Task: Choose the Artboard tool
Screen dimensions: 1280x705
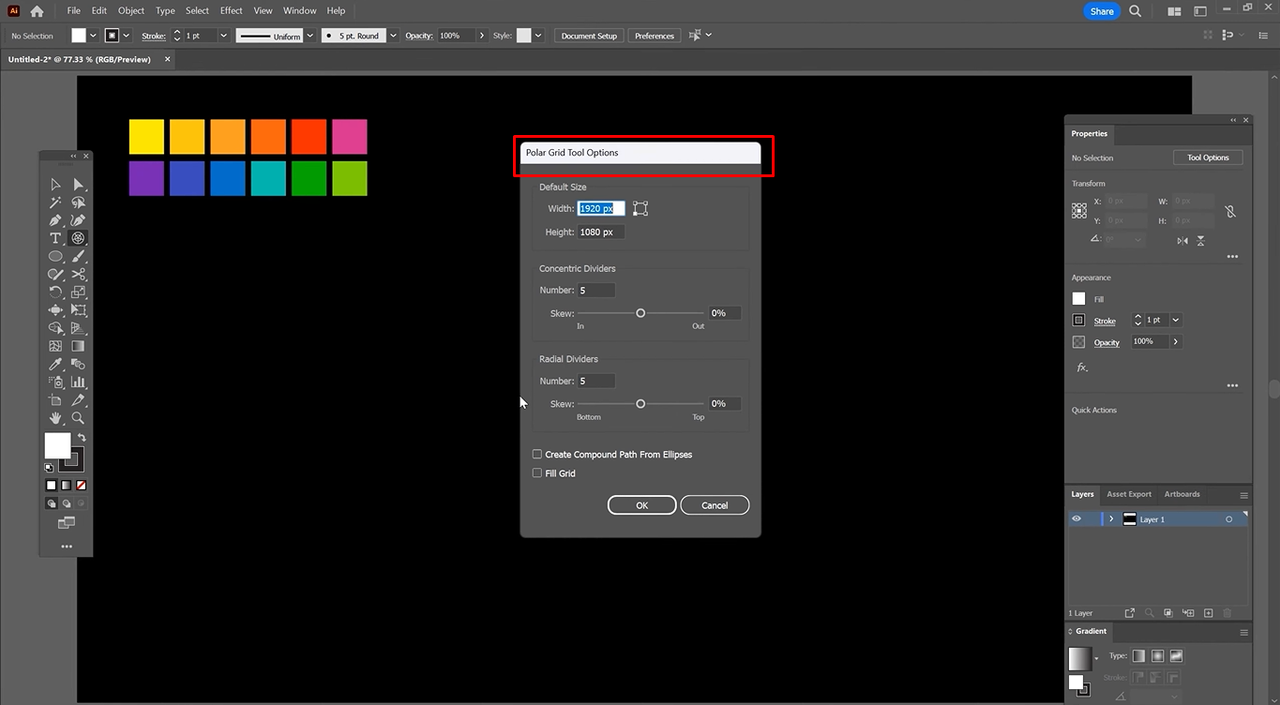Action: (56, 401)
